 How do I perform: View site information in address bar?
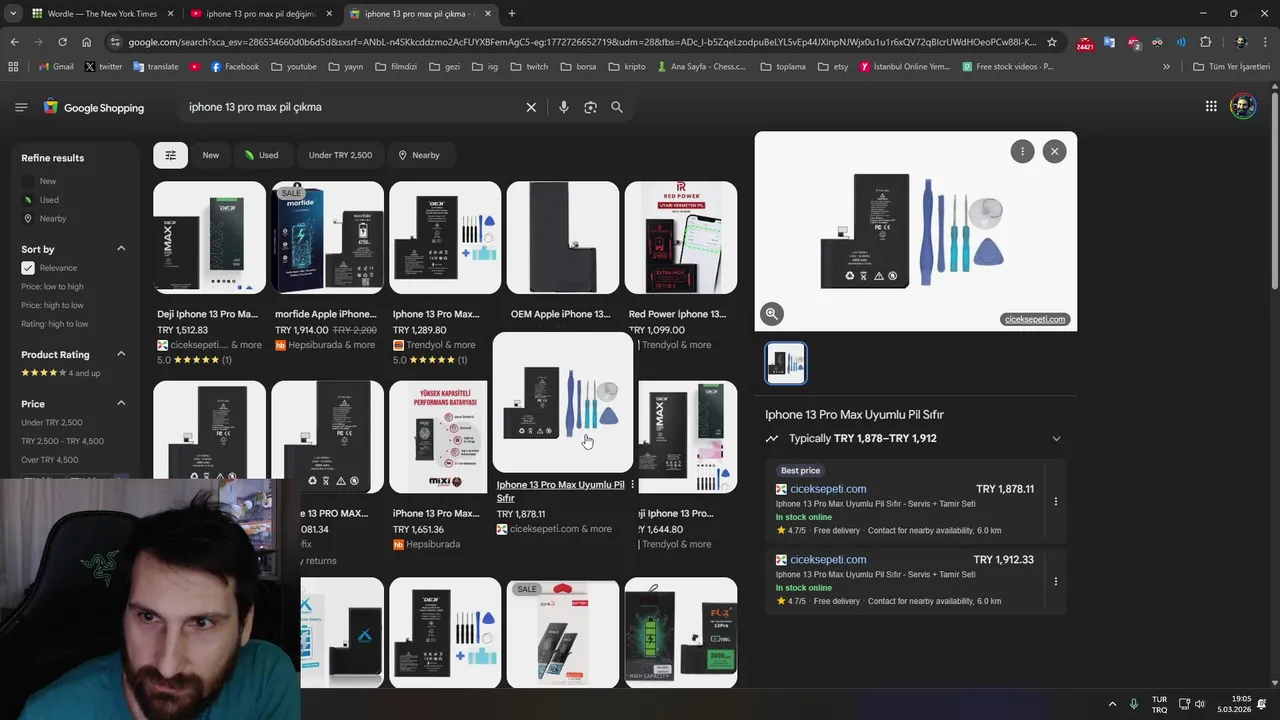coord(115,42)
